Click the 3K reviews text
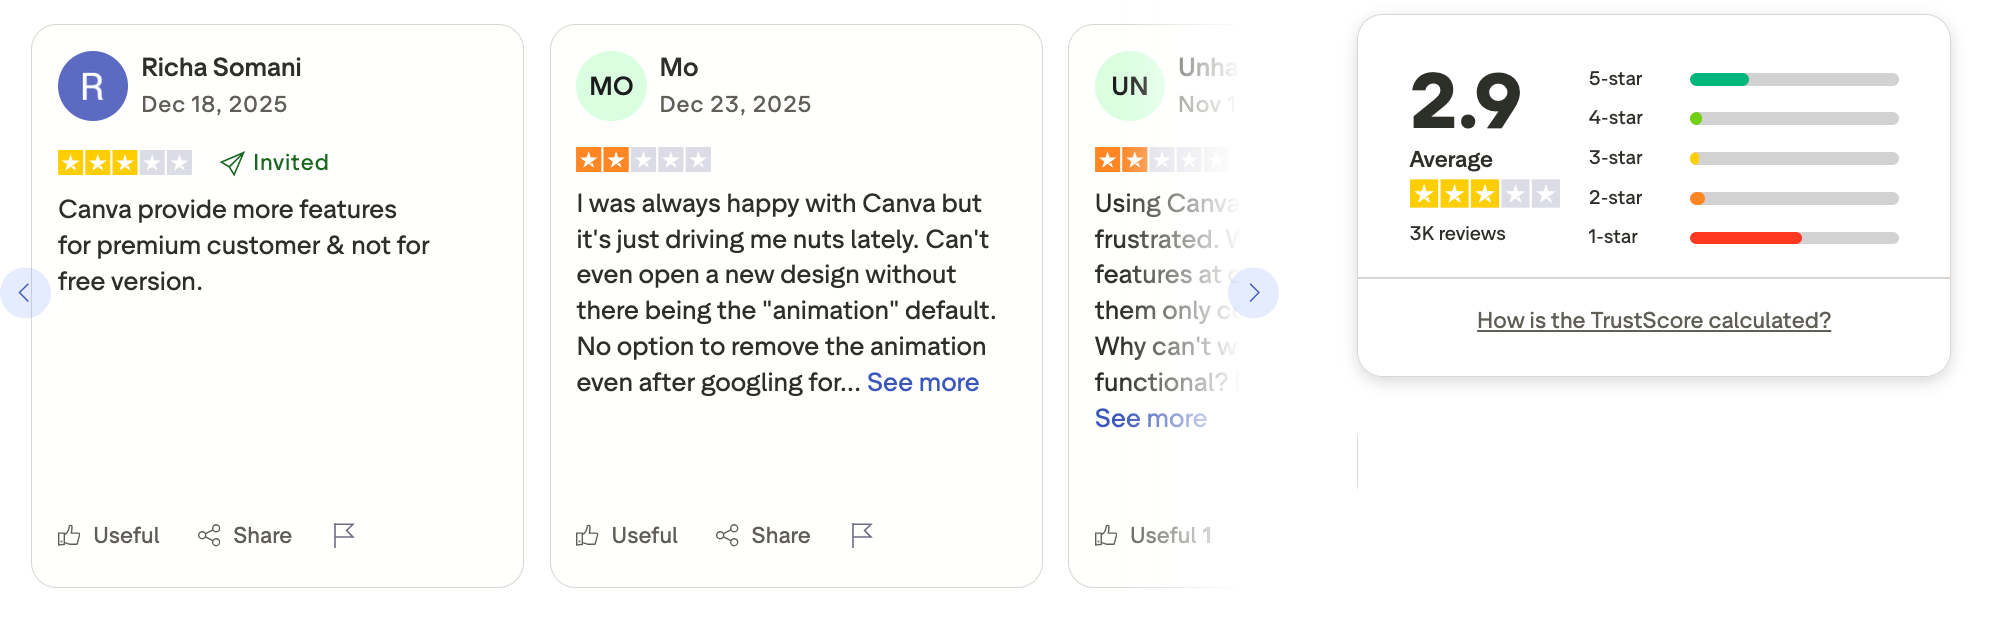 coord(1457,233)
